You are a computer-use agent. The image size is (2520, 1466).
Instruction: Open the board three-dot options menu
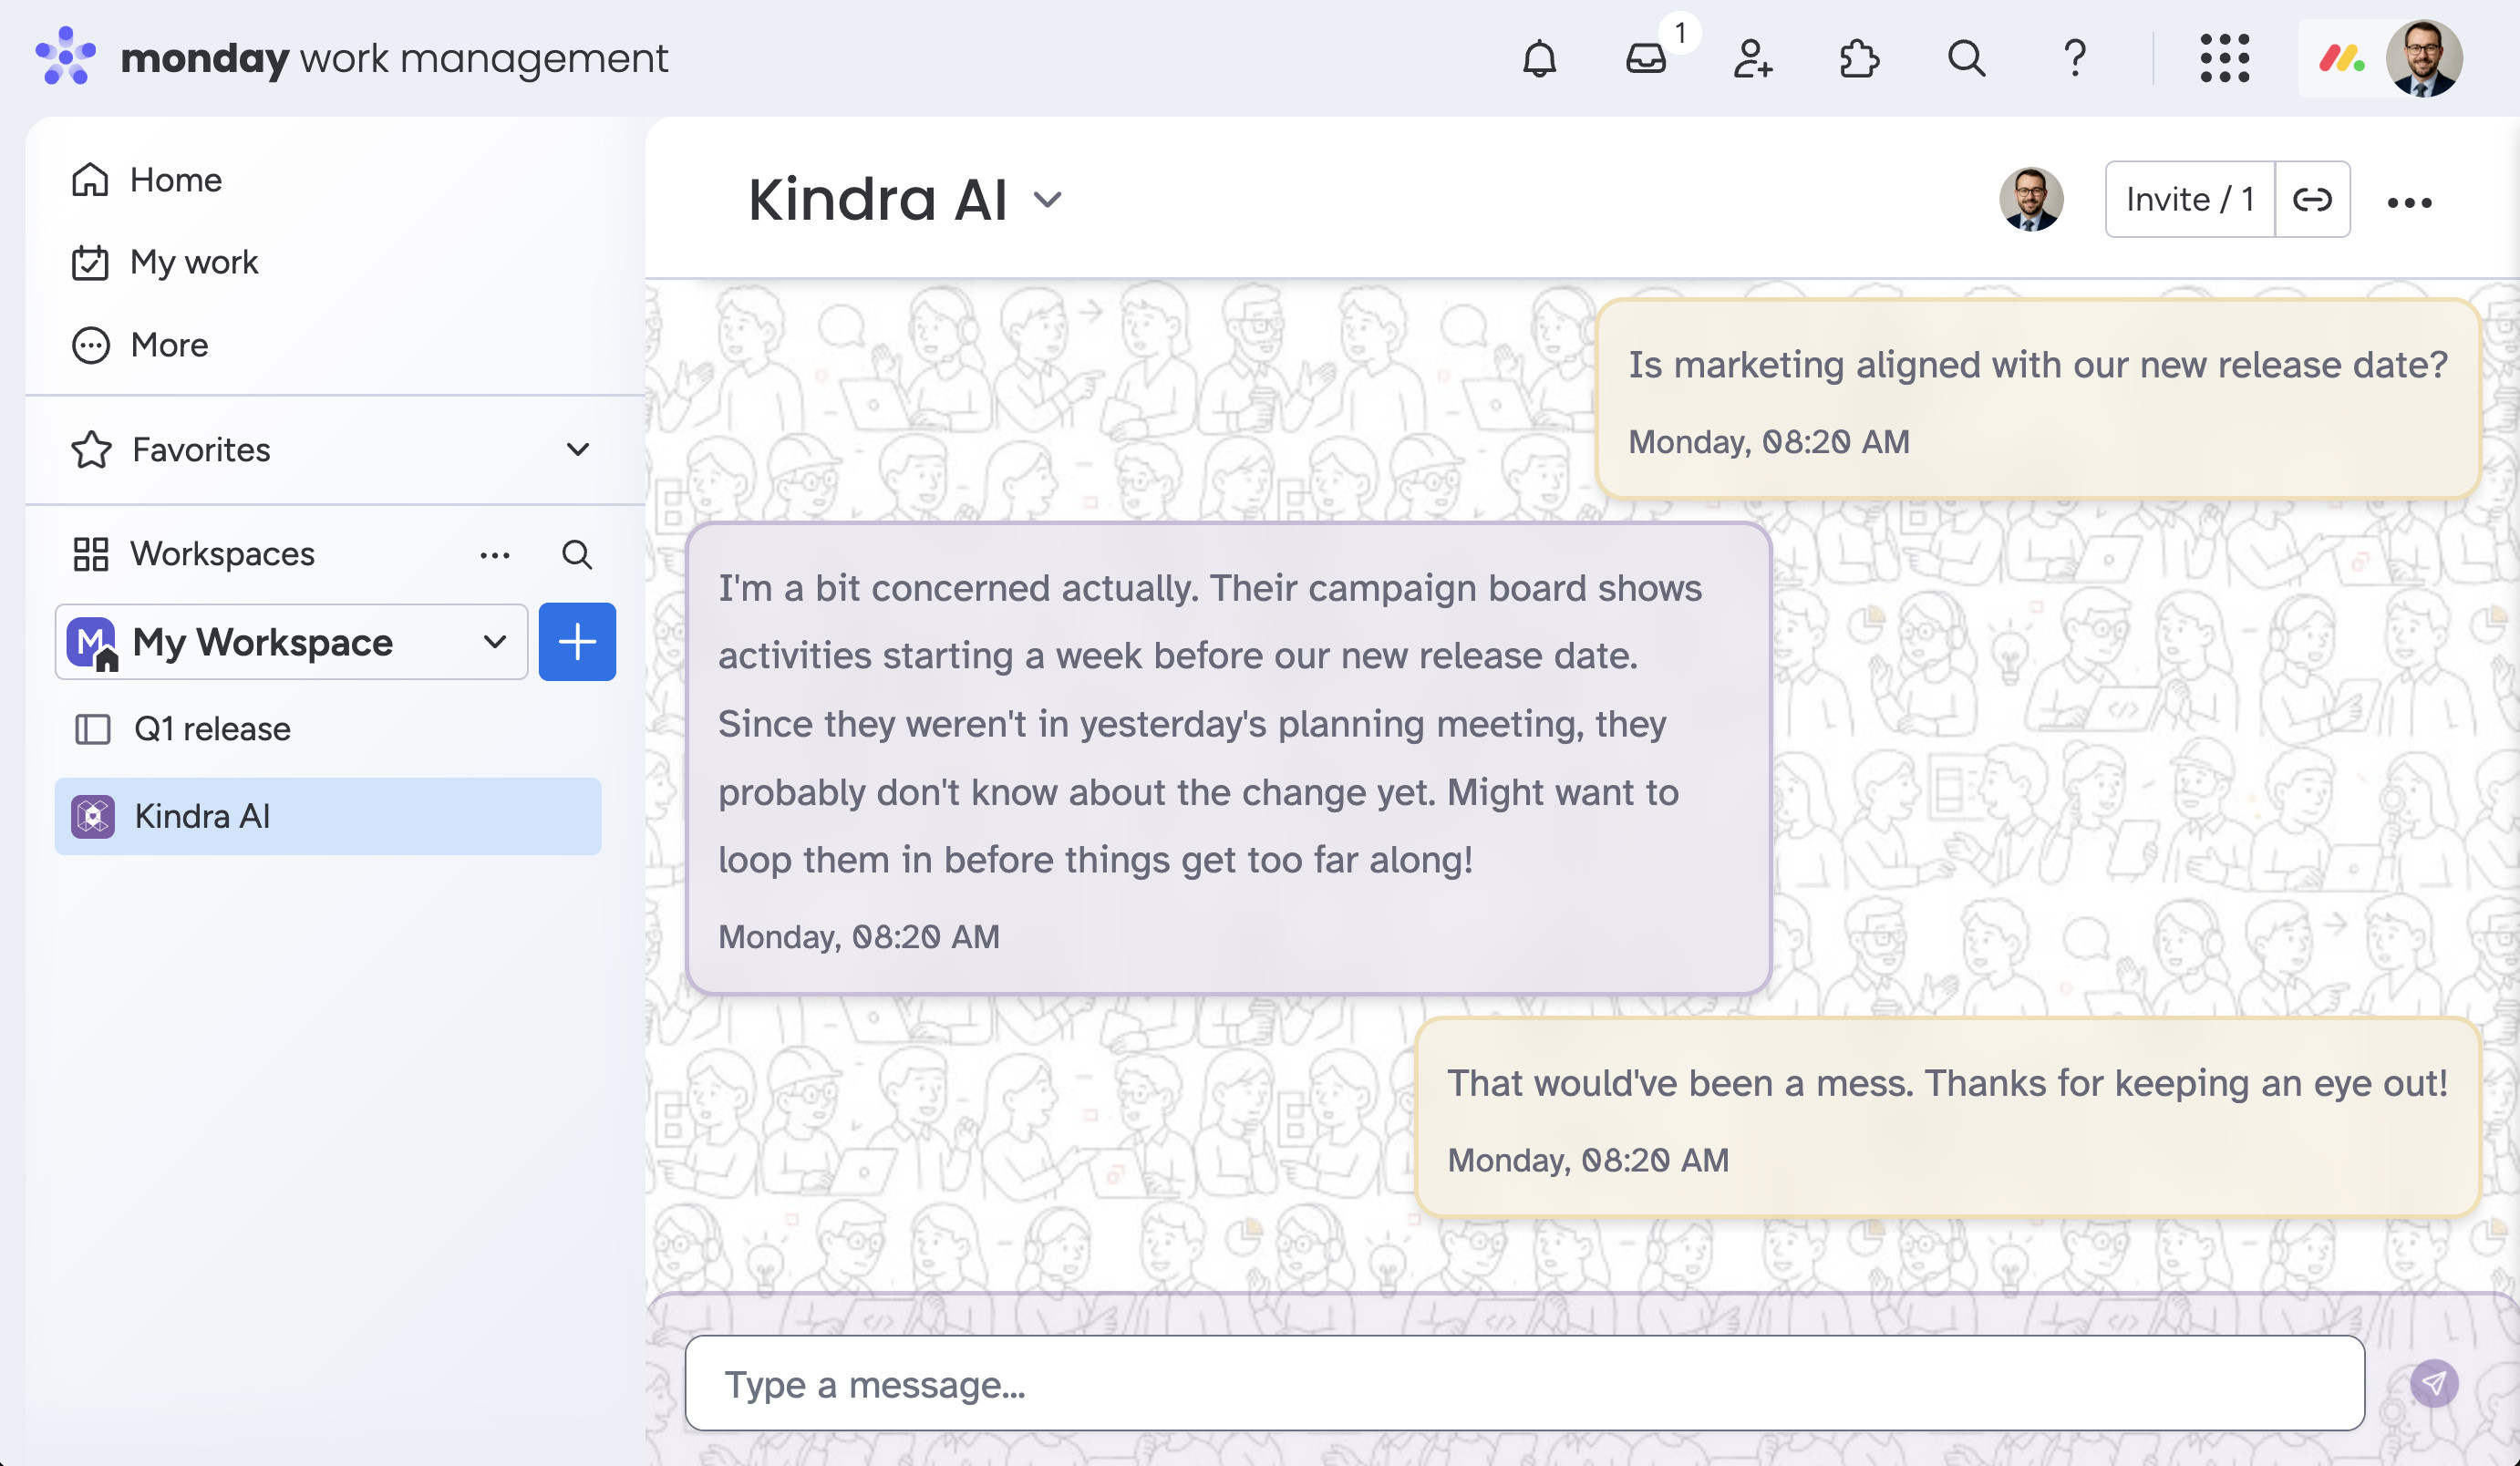(2409, 203)
